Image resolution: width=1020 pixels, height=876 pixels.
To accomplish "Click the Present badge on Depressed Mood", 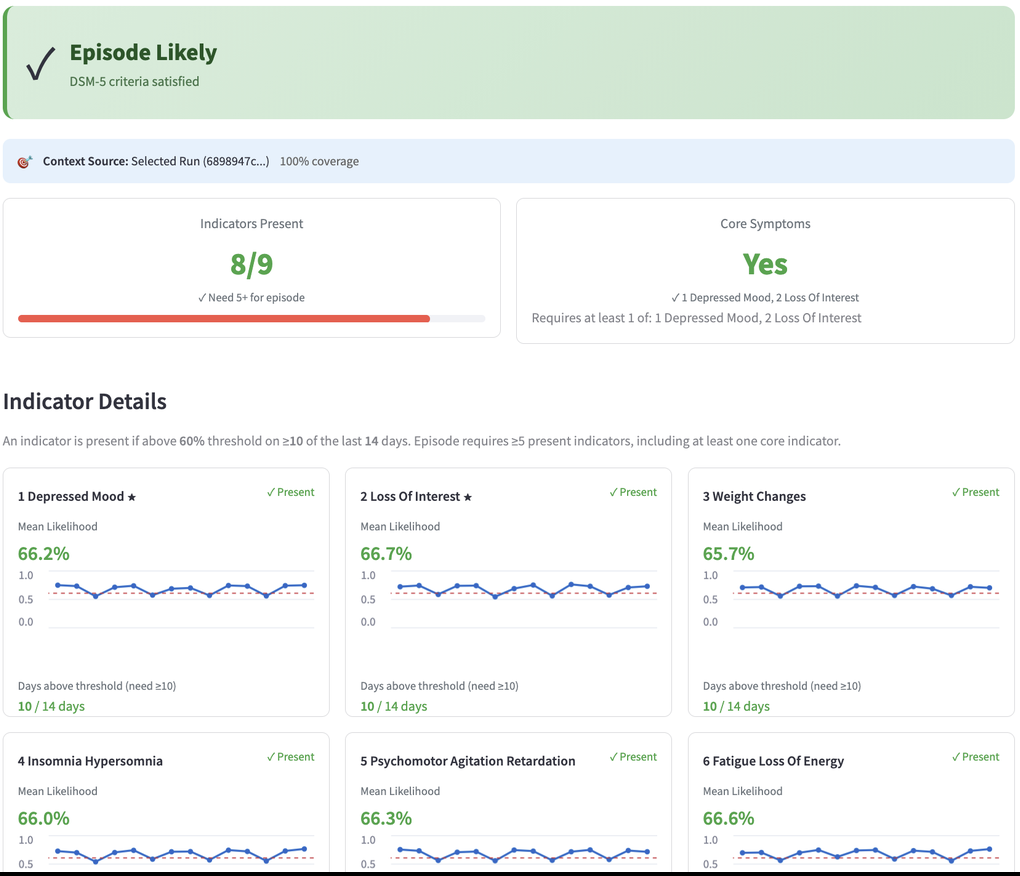I will click(x=291, y=492).
